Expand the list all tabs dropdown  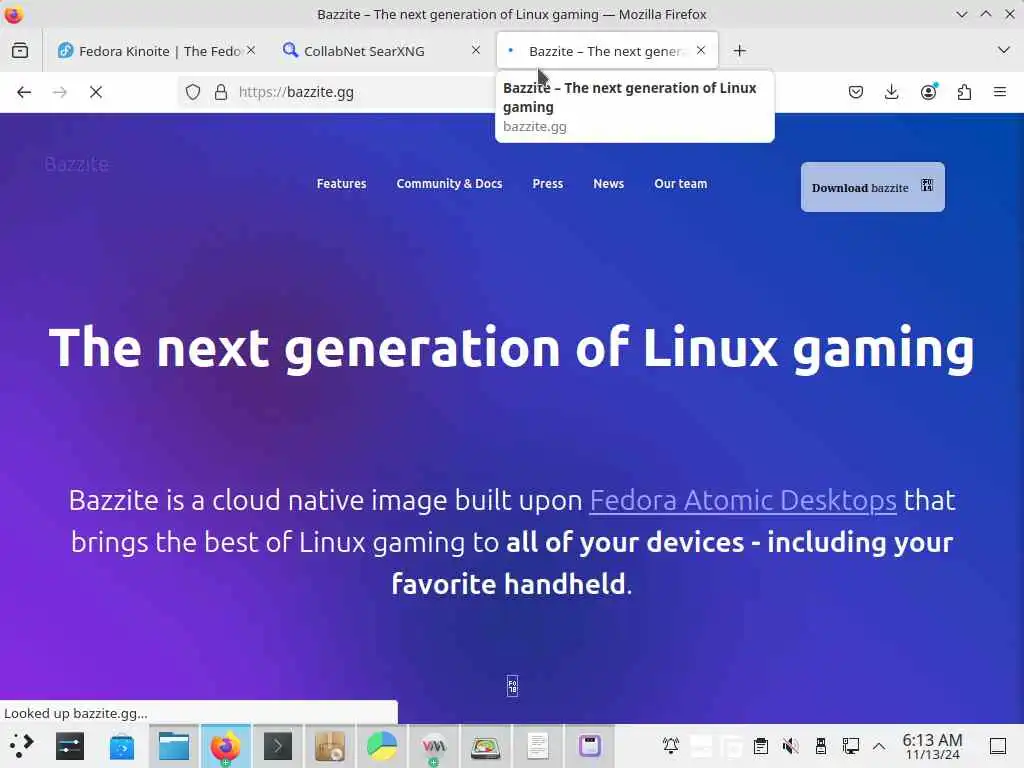pos(1004,50)
